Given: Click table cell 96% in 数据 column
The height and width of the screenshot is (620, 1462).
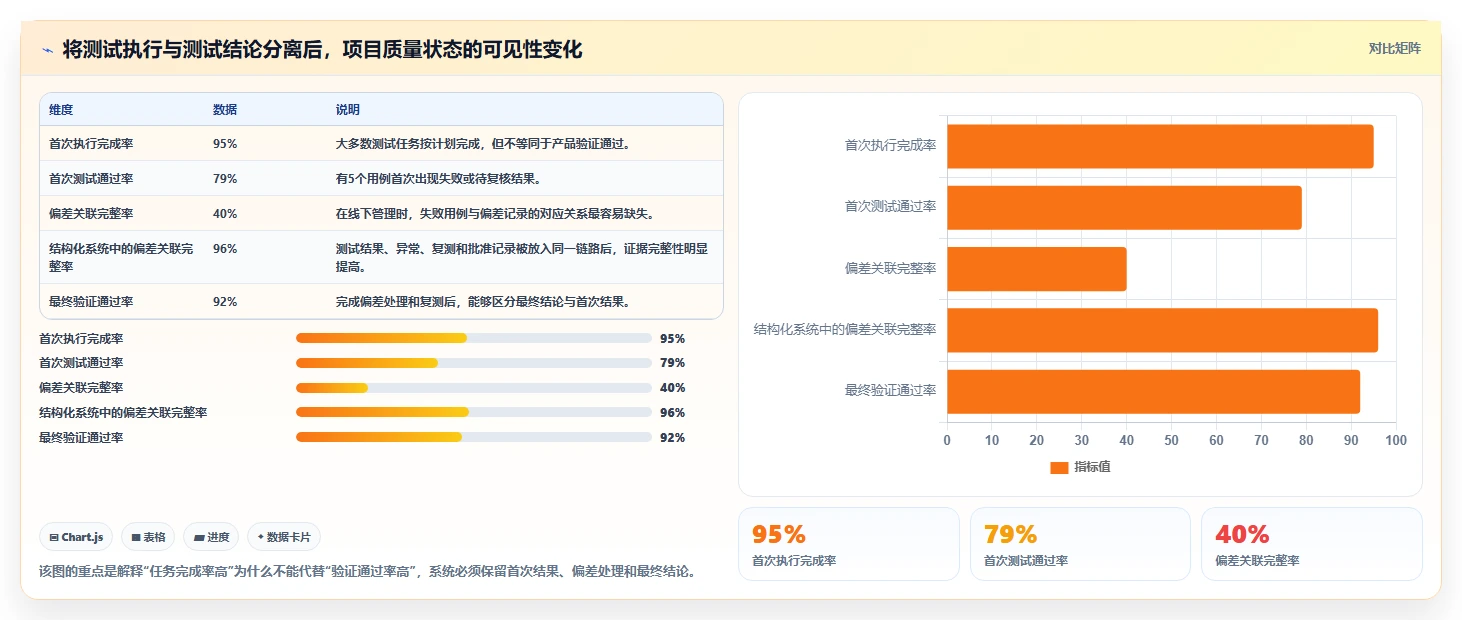Looking at the screenshot, I should 225,249.
